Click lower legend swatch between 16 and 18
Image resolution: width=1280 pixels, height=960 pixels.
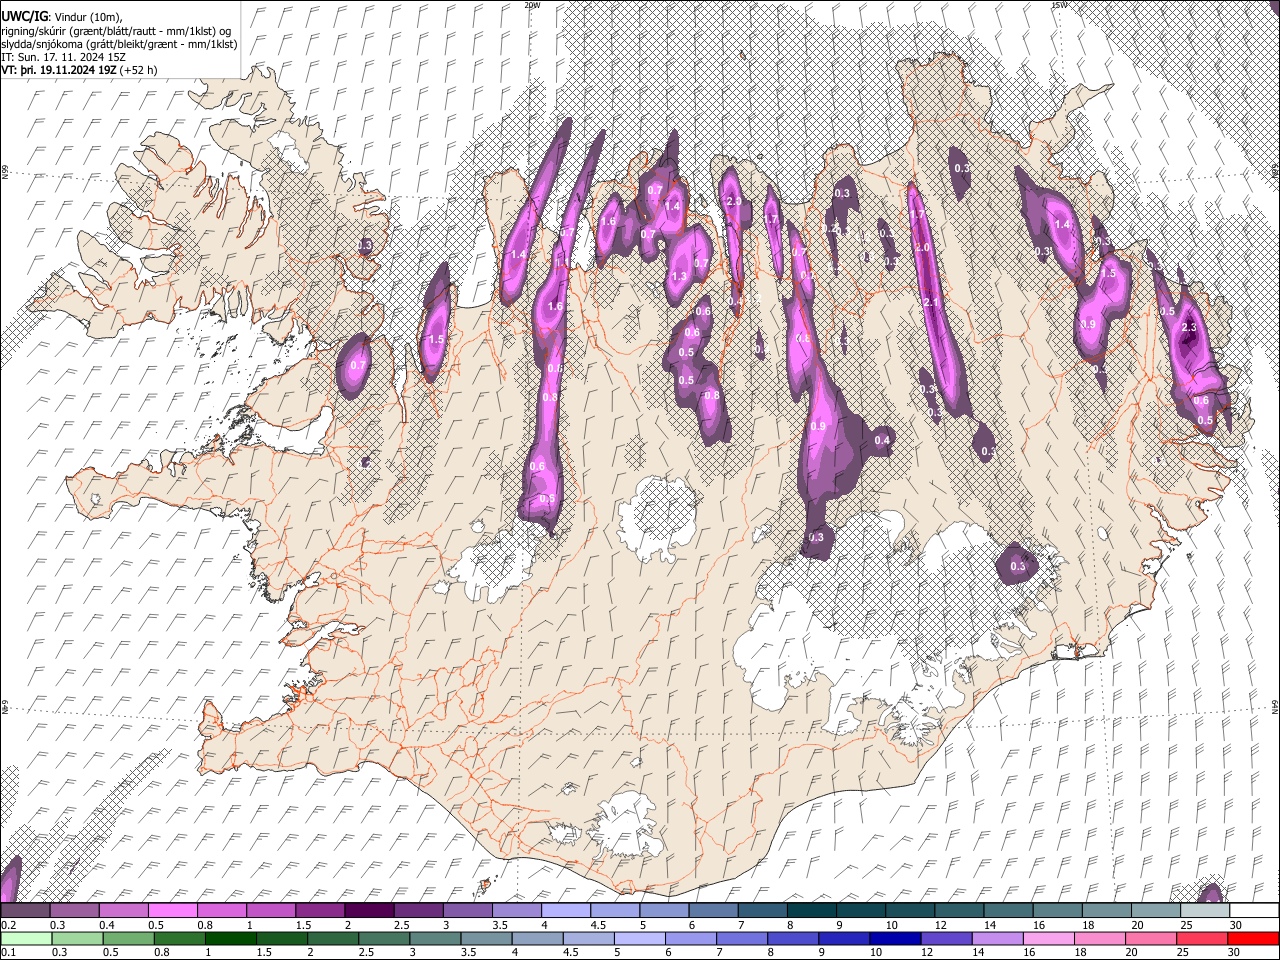click(1050, 938)
